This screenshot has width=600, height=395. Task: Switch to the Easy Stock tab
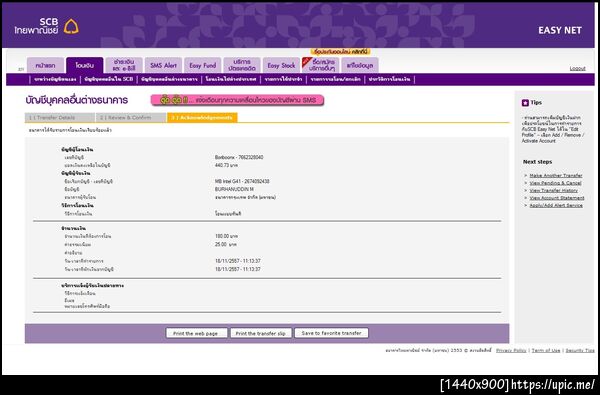281,65
